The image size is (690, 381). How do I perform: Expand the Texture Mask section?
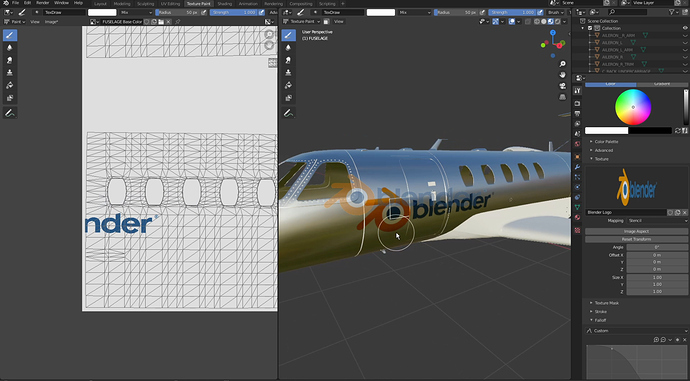[x=606, y=303]
